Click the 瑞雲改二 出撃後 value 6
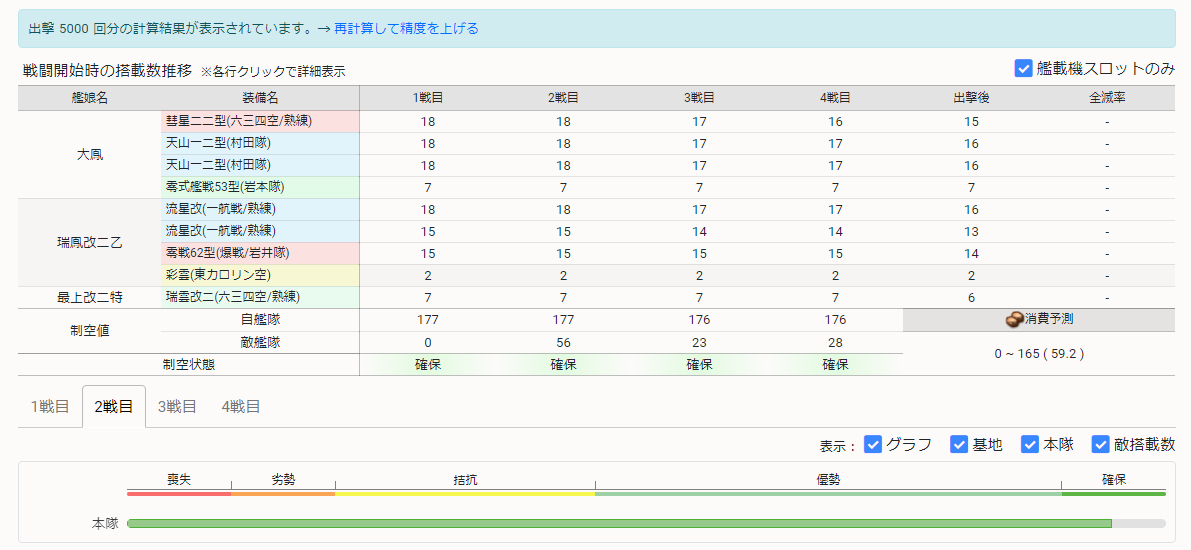1191x550 pixels. click(x=971, y=298)
